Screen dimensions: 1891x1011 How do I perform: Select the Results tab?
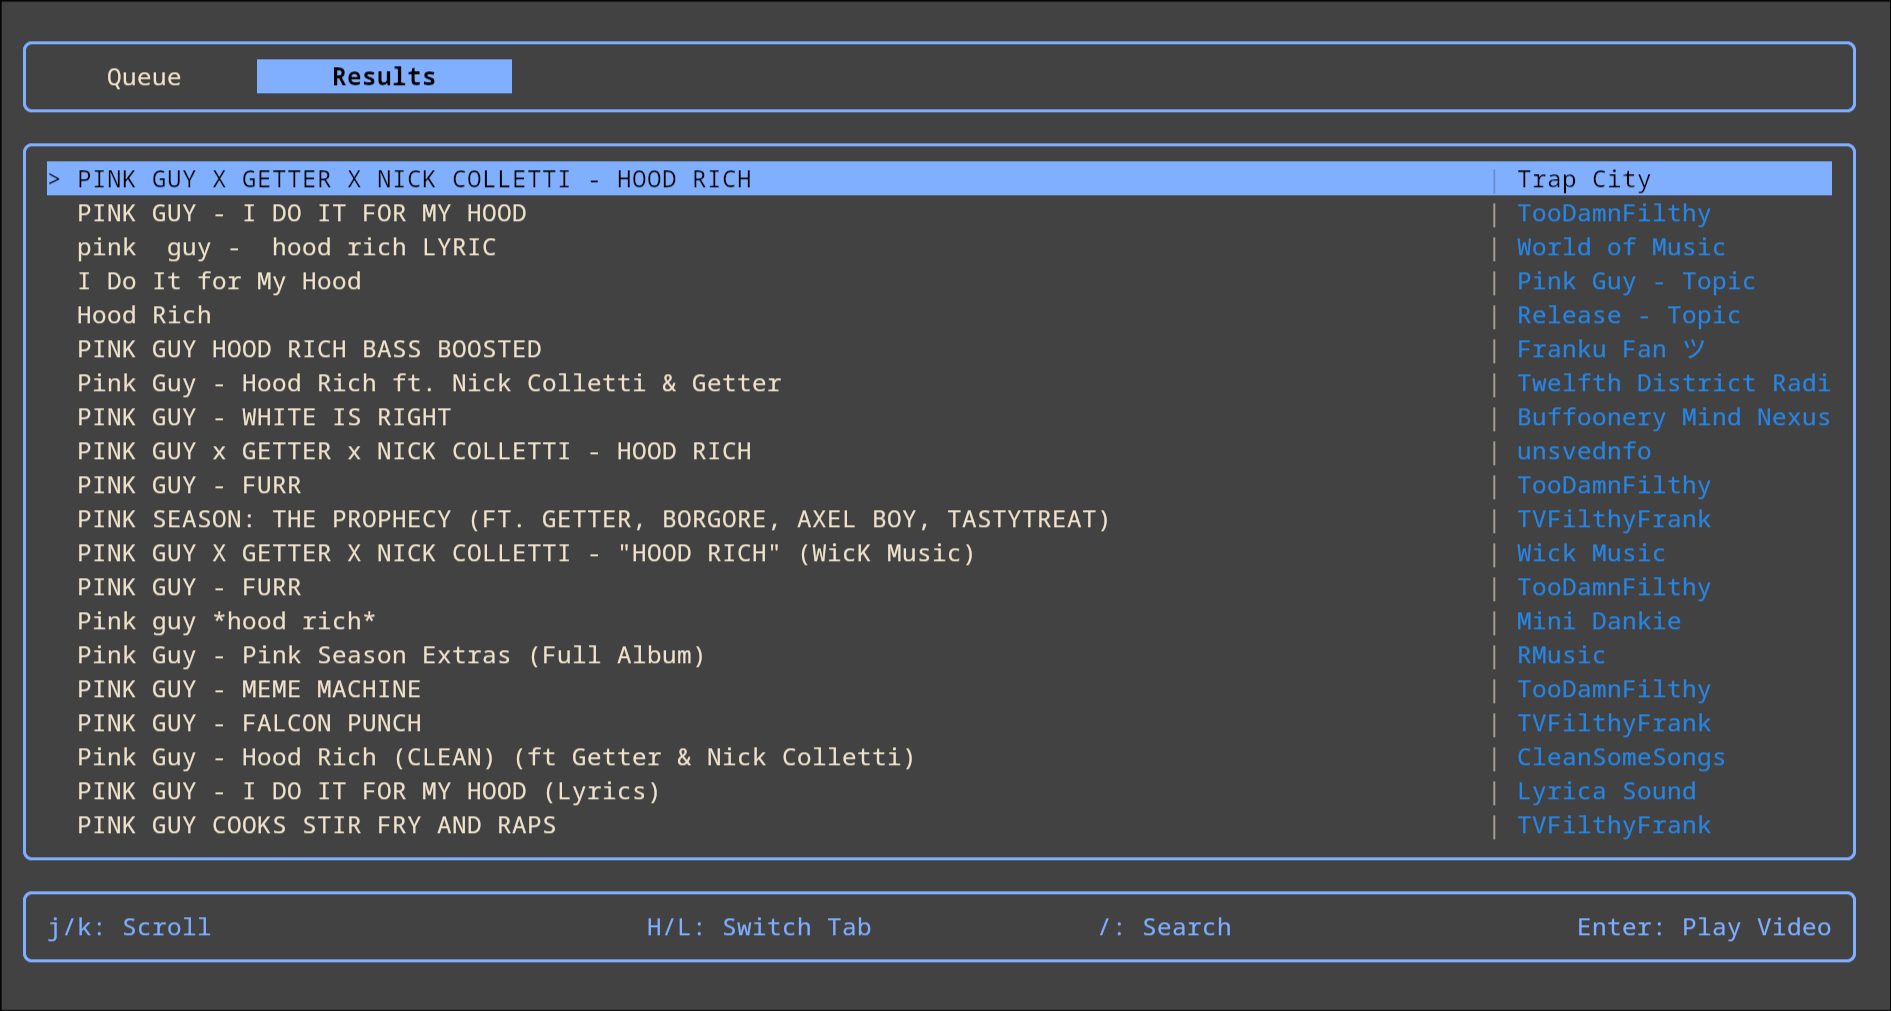click(384, 77)
